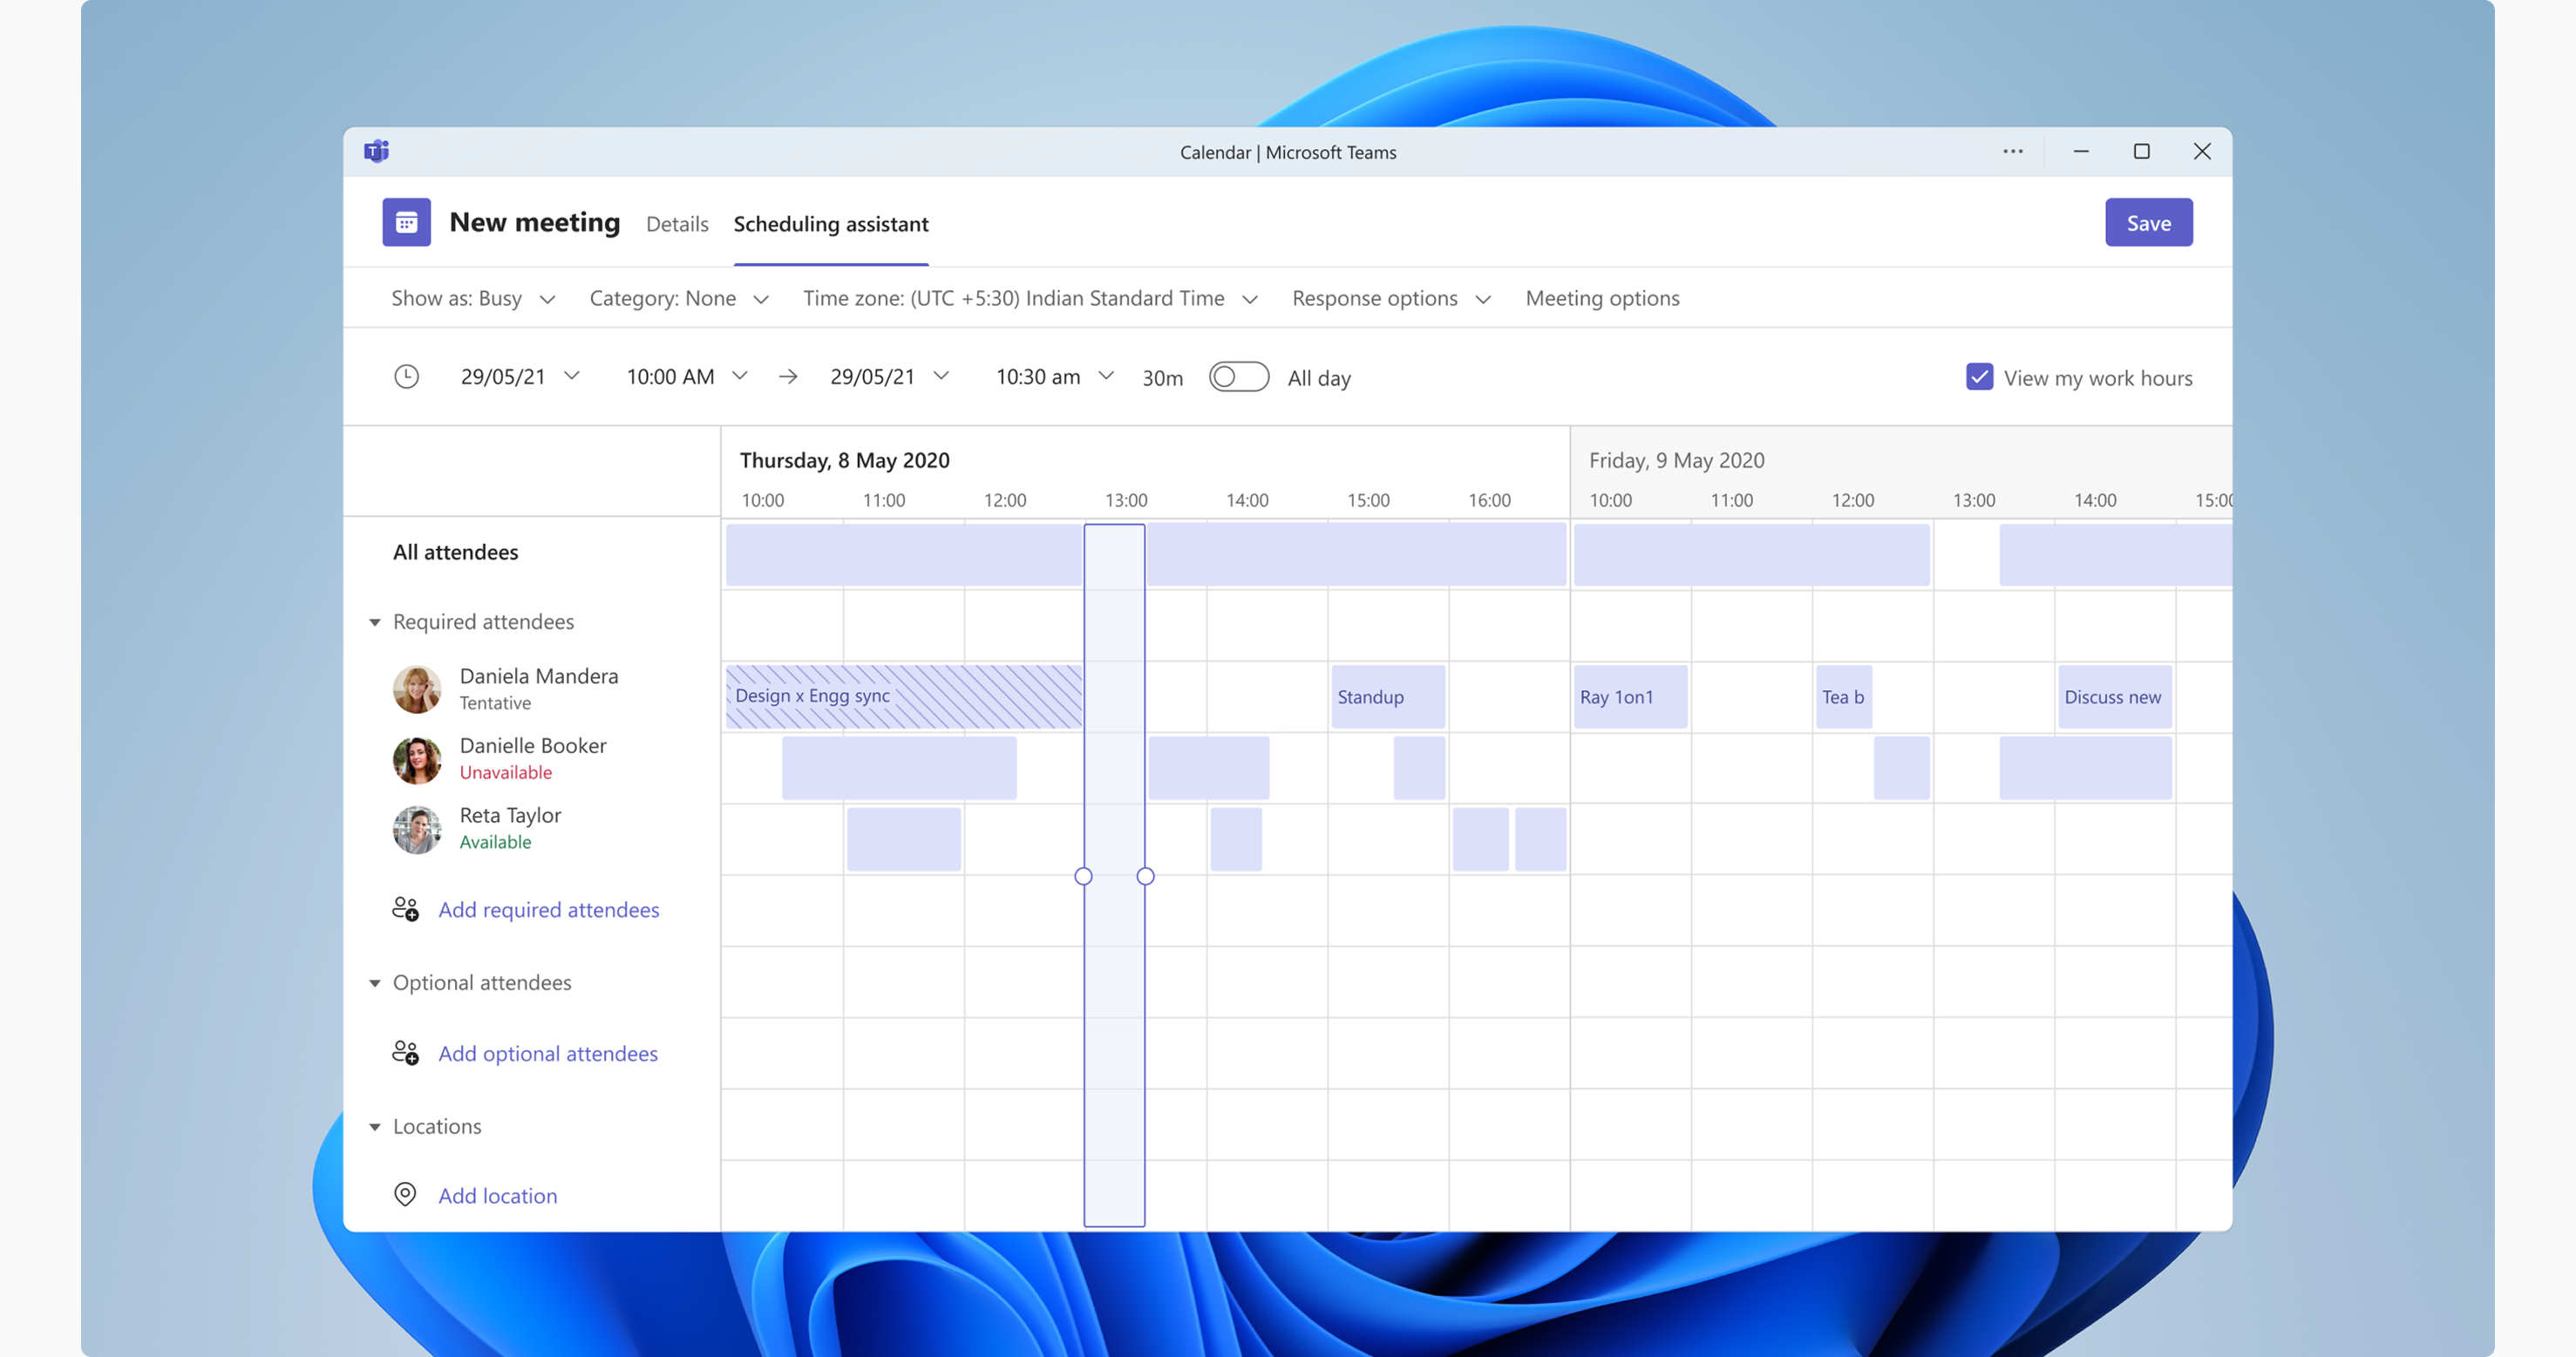2576x1357 pixels.
Task: Click the 30m duration label
Action: [1162, 378]
